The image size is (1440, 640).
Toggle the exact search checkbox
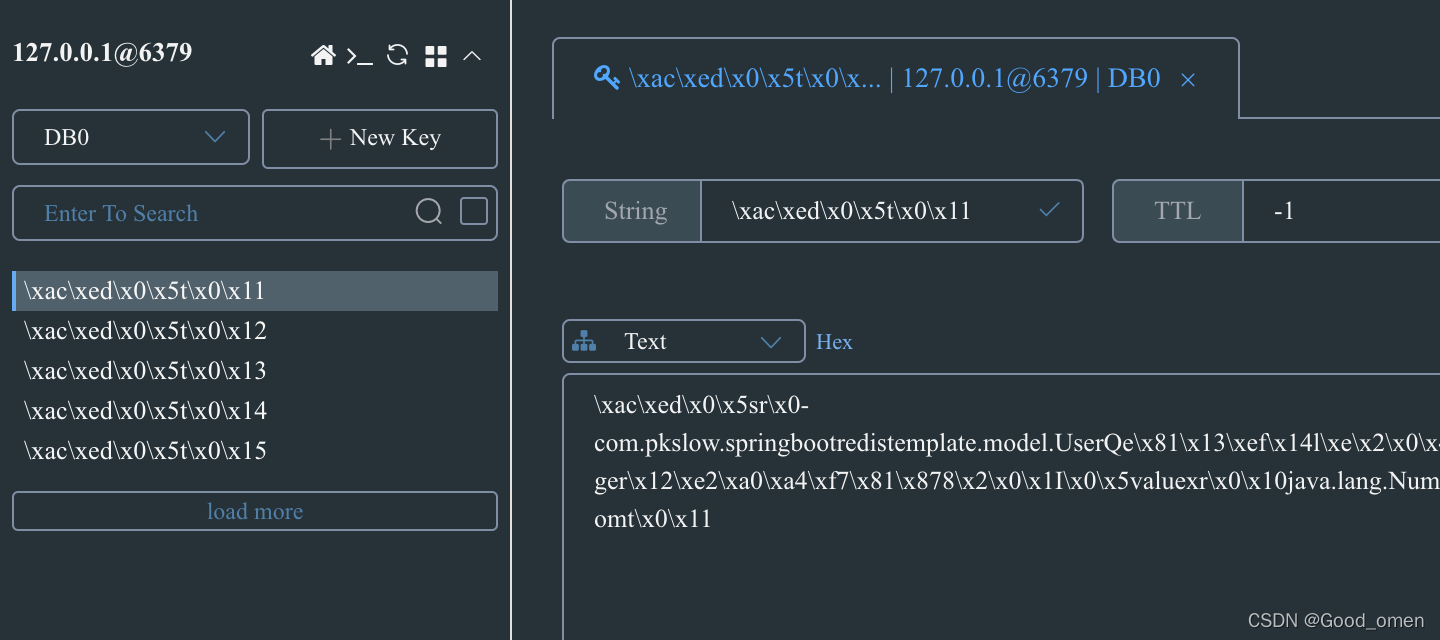tap(474, 211)
